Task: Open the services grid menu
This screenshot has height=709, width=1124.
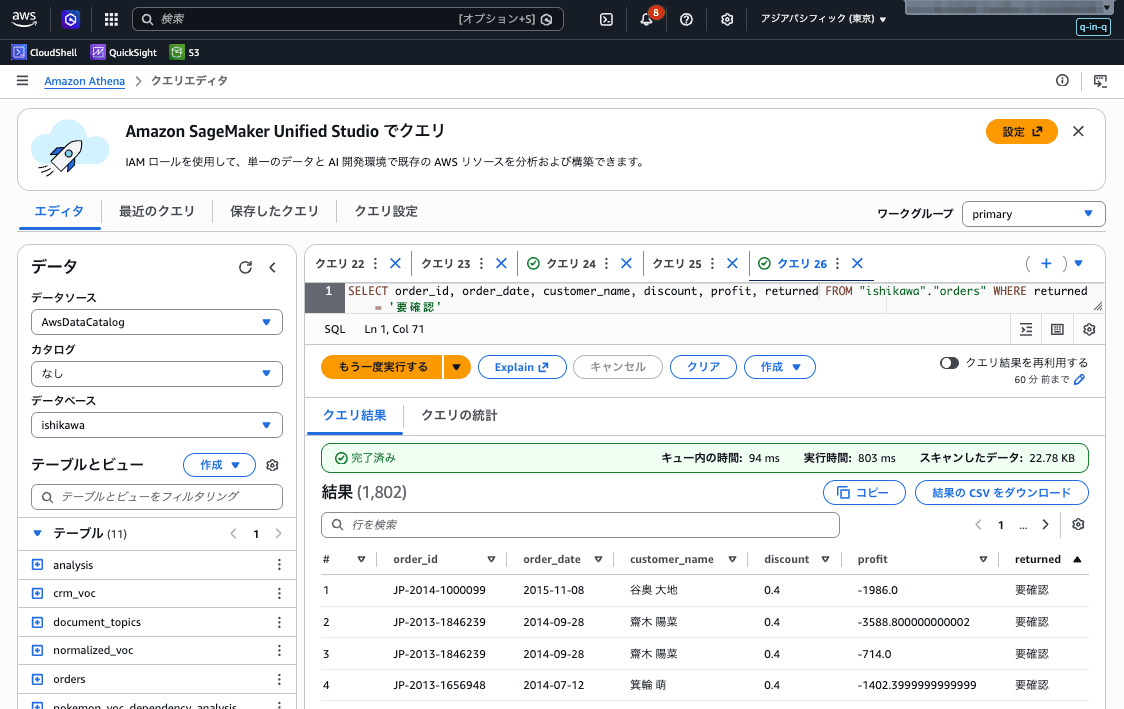Action: (x=111, y=19)
